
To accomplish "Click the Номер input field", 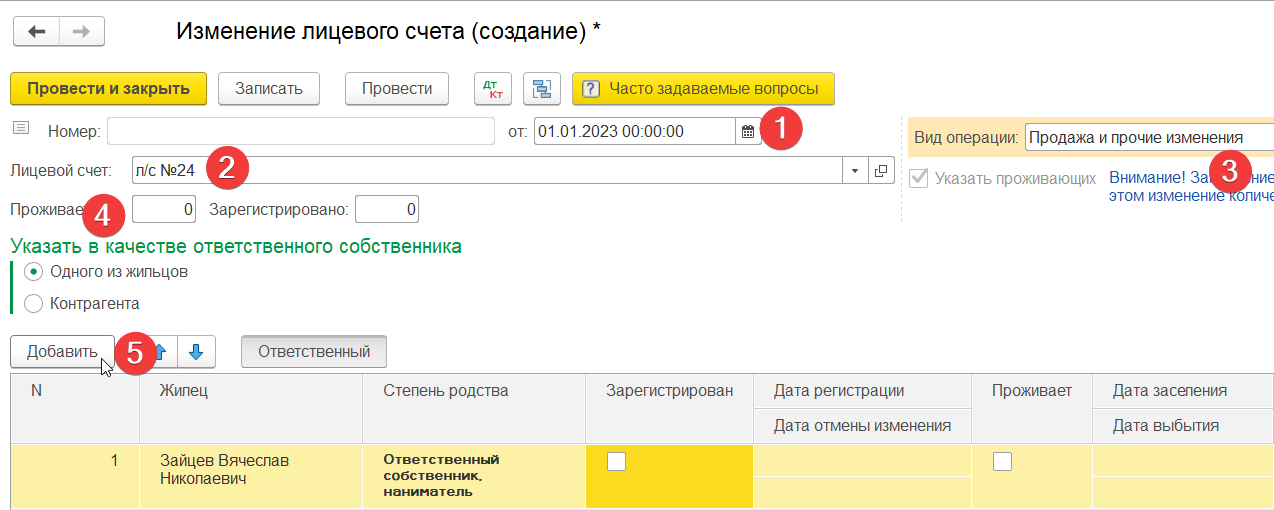I will coord(301,132).
